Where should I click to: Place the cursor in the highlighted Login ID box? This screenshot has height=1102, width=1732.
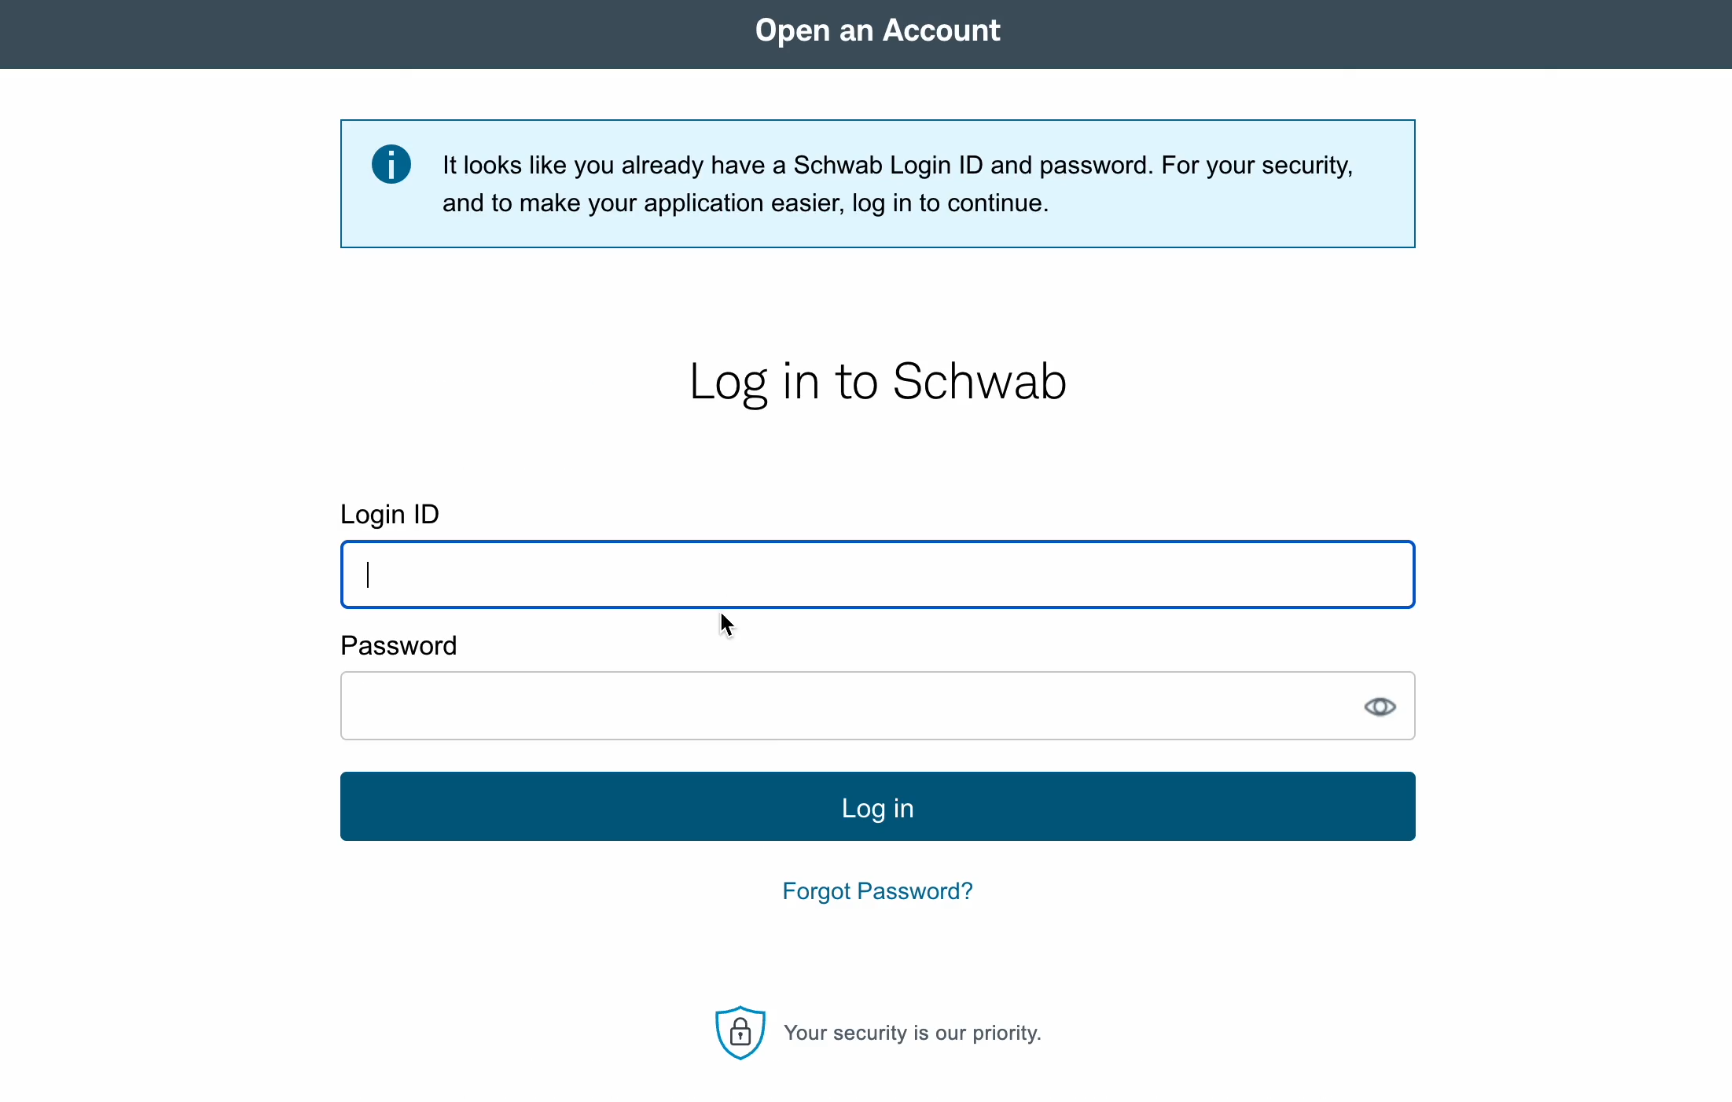[x=877, y=574]
